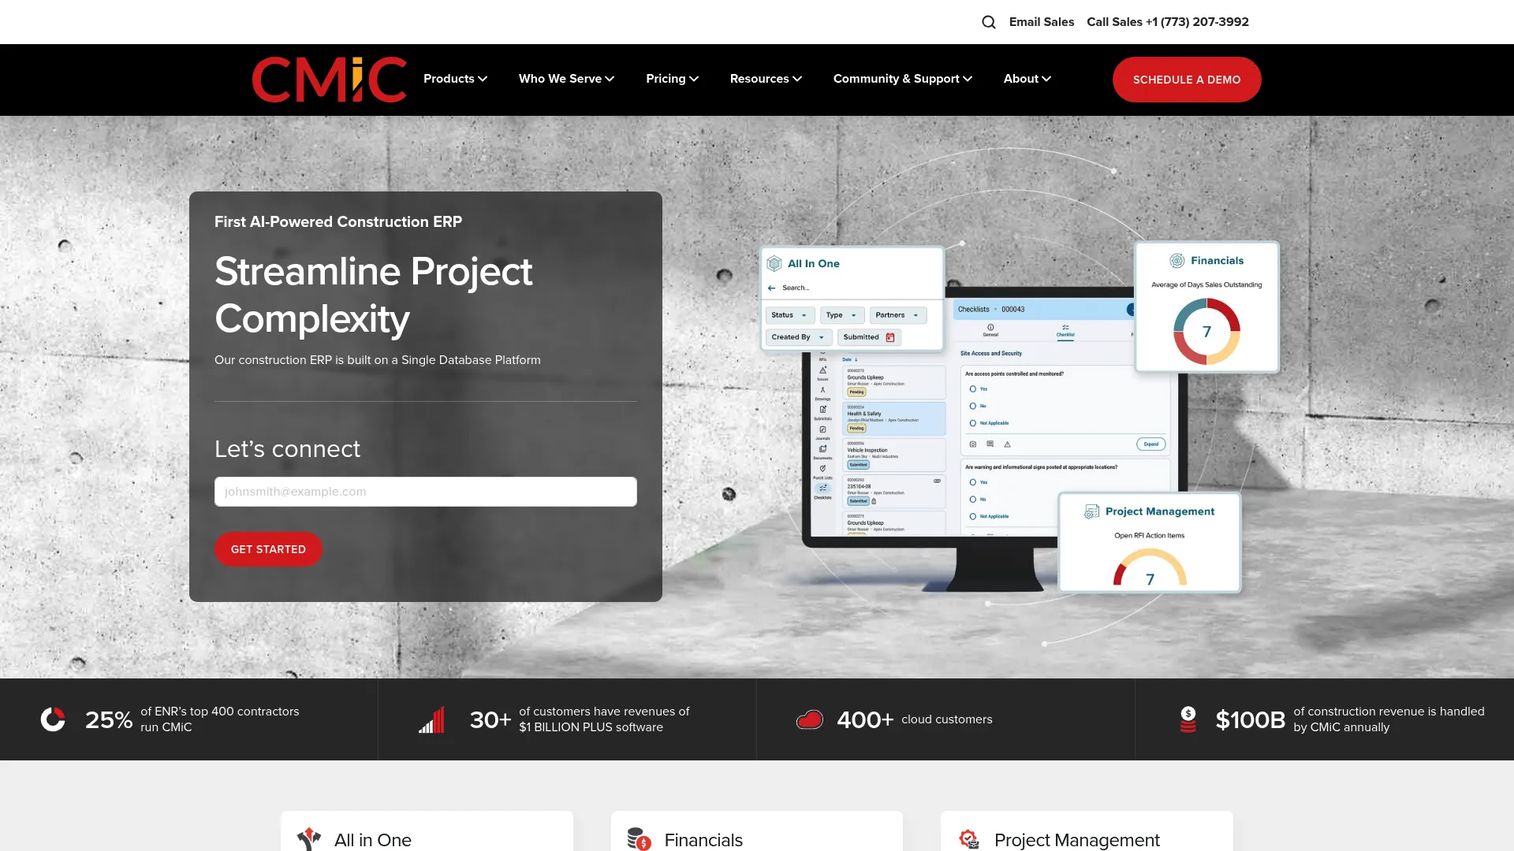
Task: Open the Financials card title
Action: [x=703, y=840]
